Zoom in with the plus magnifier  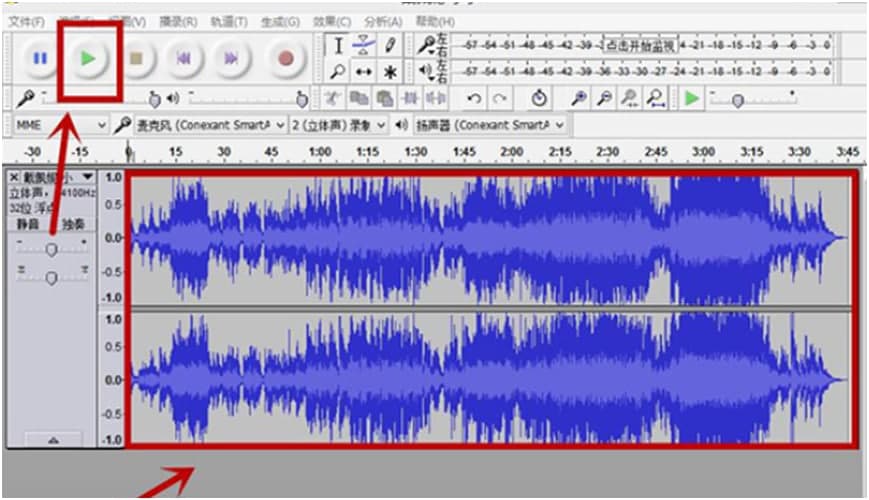tap(579, 99)
